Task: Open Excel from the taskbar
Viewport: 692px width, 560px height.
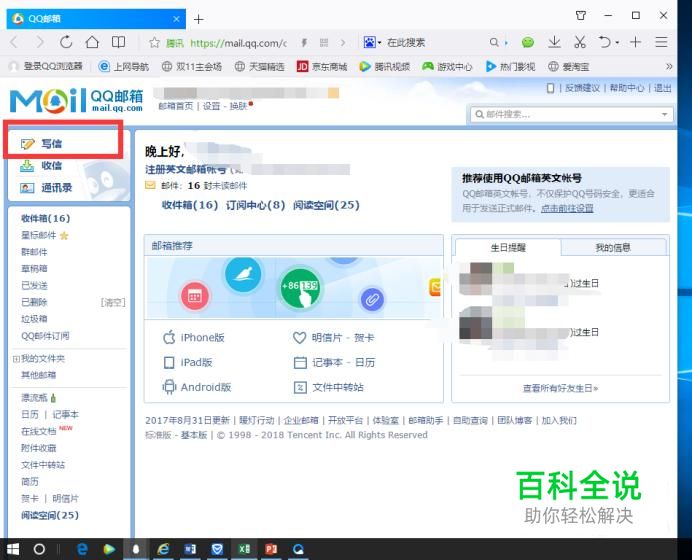Action: point(244,549)
